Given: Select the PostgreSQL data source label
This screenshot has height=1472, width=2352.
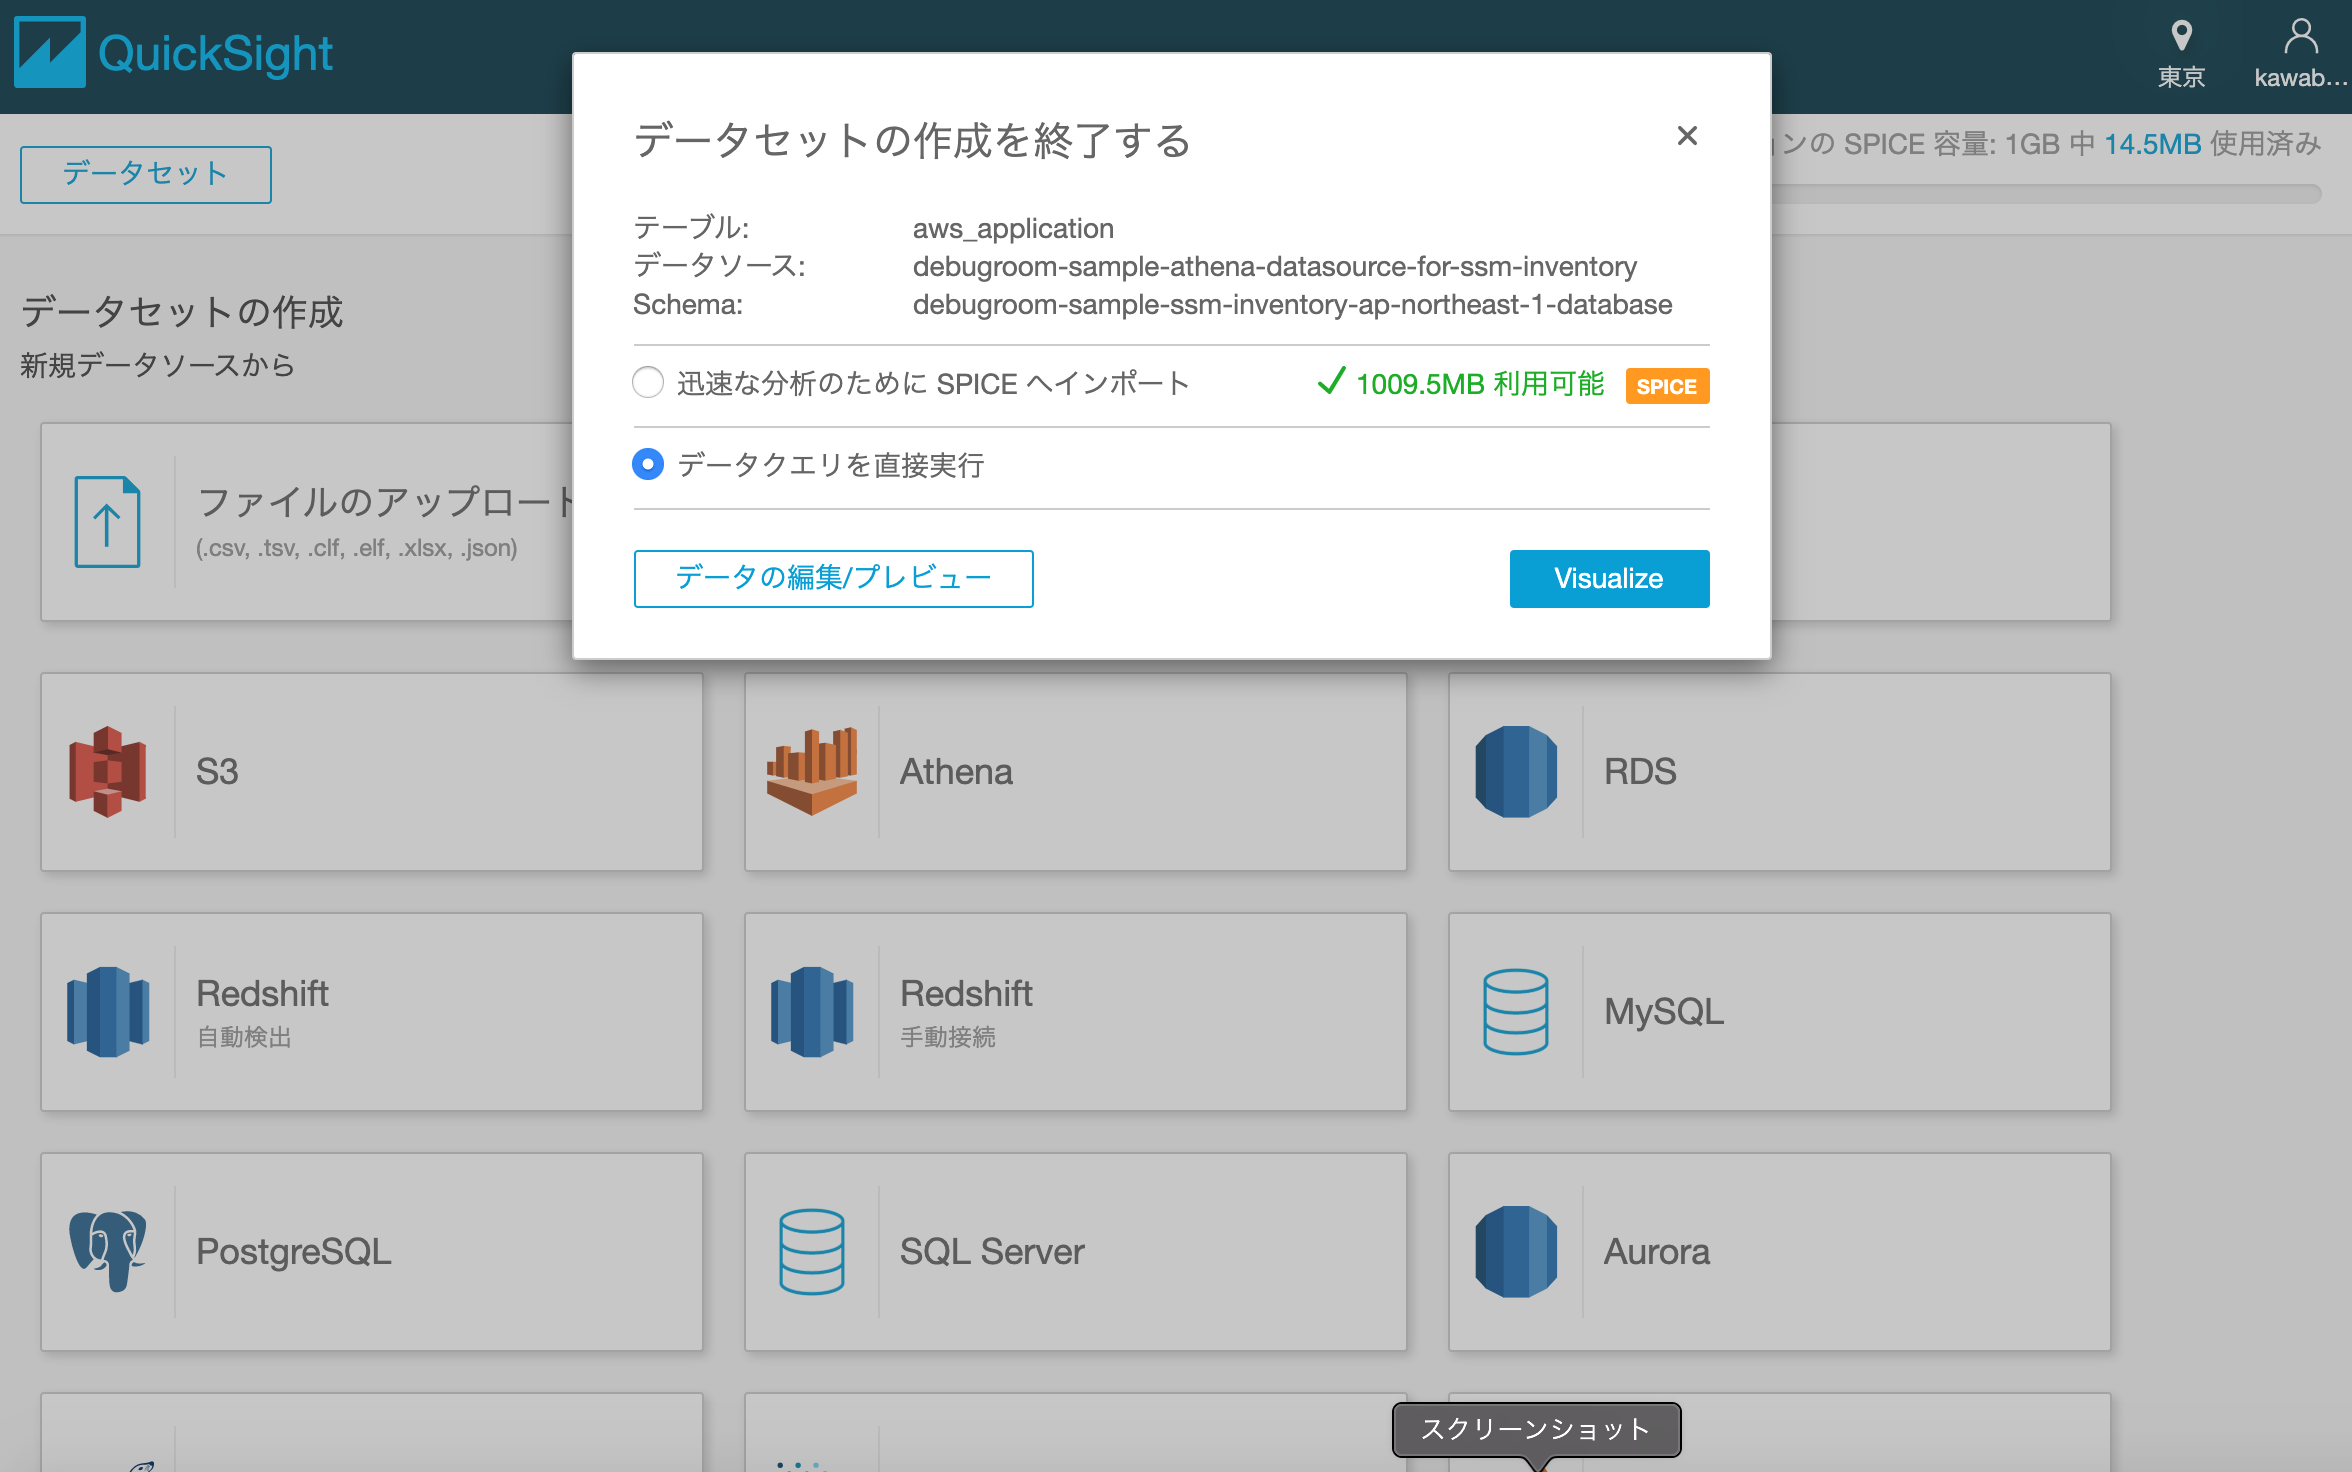Looking at the screenshot, I should click(x=294, y=1252).
